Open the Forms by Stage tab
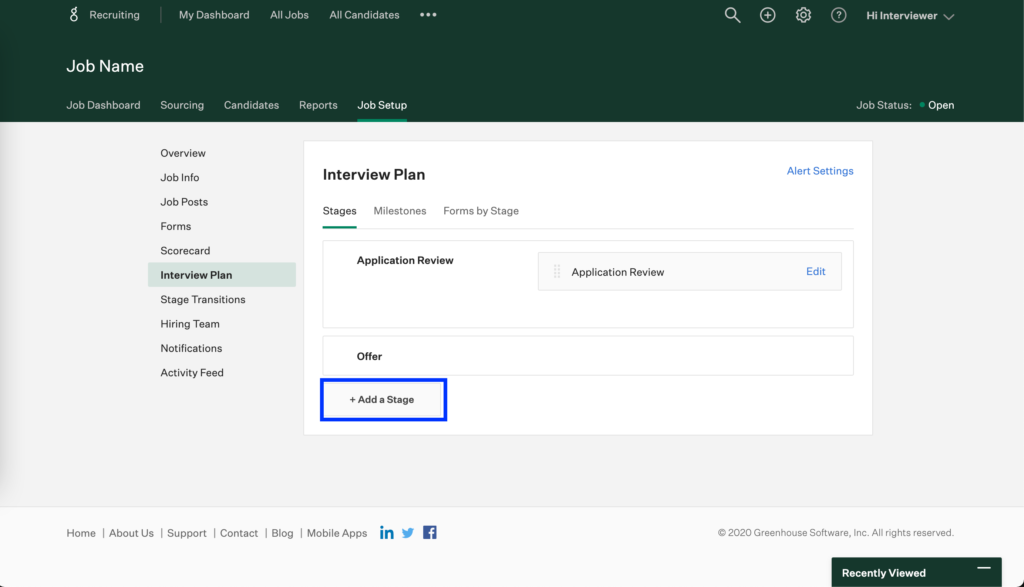This screenshot has height=587, width=1024. pos(481,211)
